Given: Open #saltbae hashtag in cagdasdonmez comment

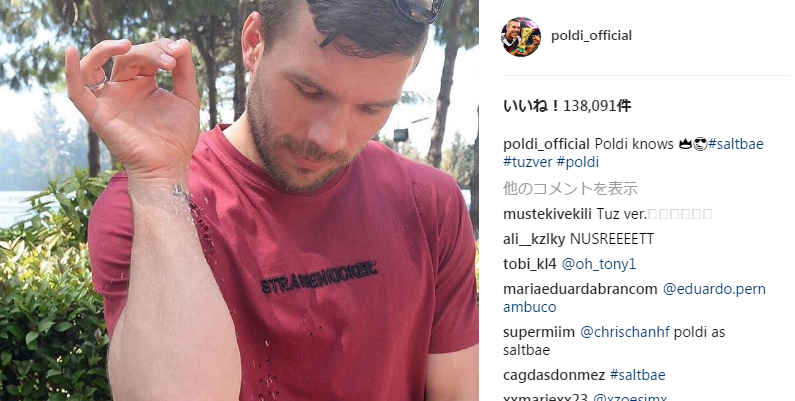Looking at the screenshot, I should point(637,375).
